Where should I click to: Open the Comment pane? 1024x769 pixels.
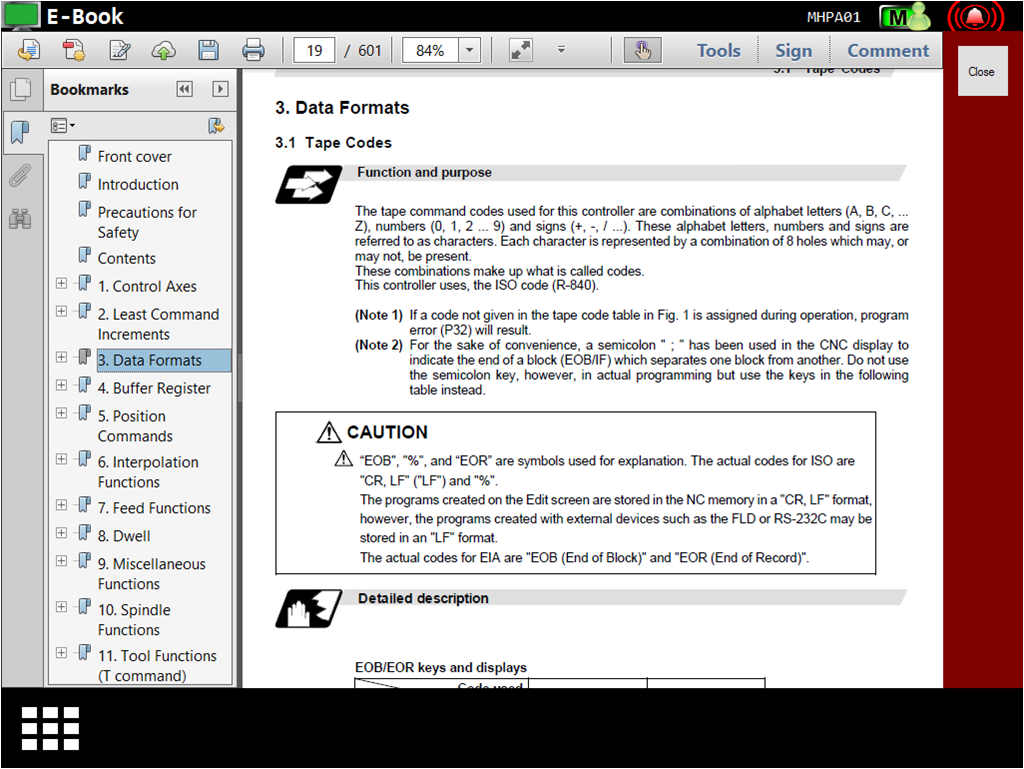(x=887, y=50)
